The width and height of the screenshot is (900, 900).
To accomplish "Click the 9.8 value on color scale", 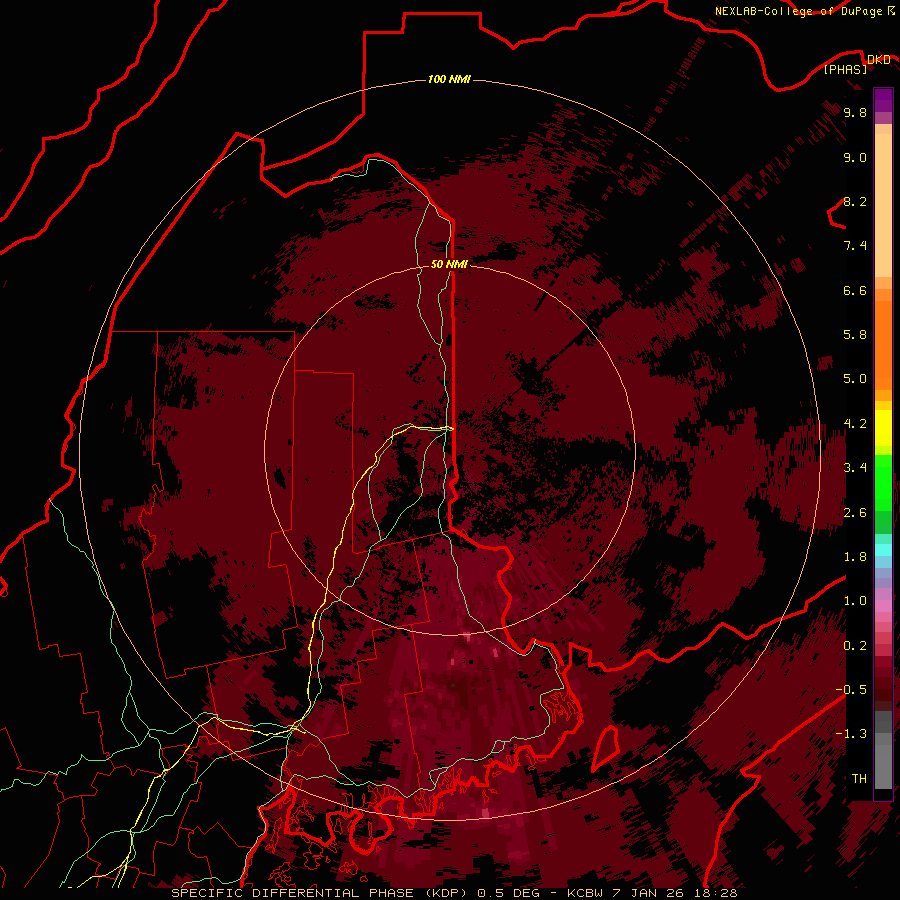I will [x=855, y=112].
